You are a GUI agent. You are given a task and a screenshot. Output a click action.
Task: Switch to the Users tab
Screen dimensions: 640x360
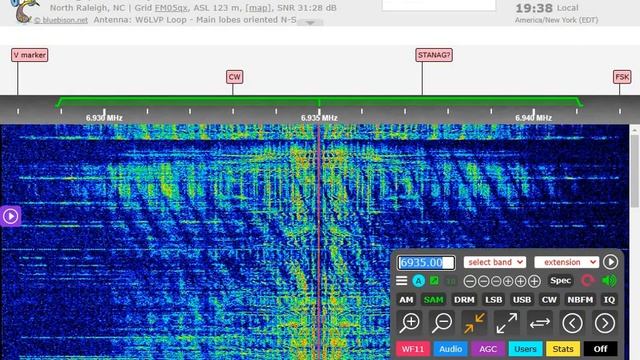[525, 349]
